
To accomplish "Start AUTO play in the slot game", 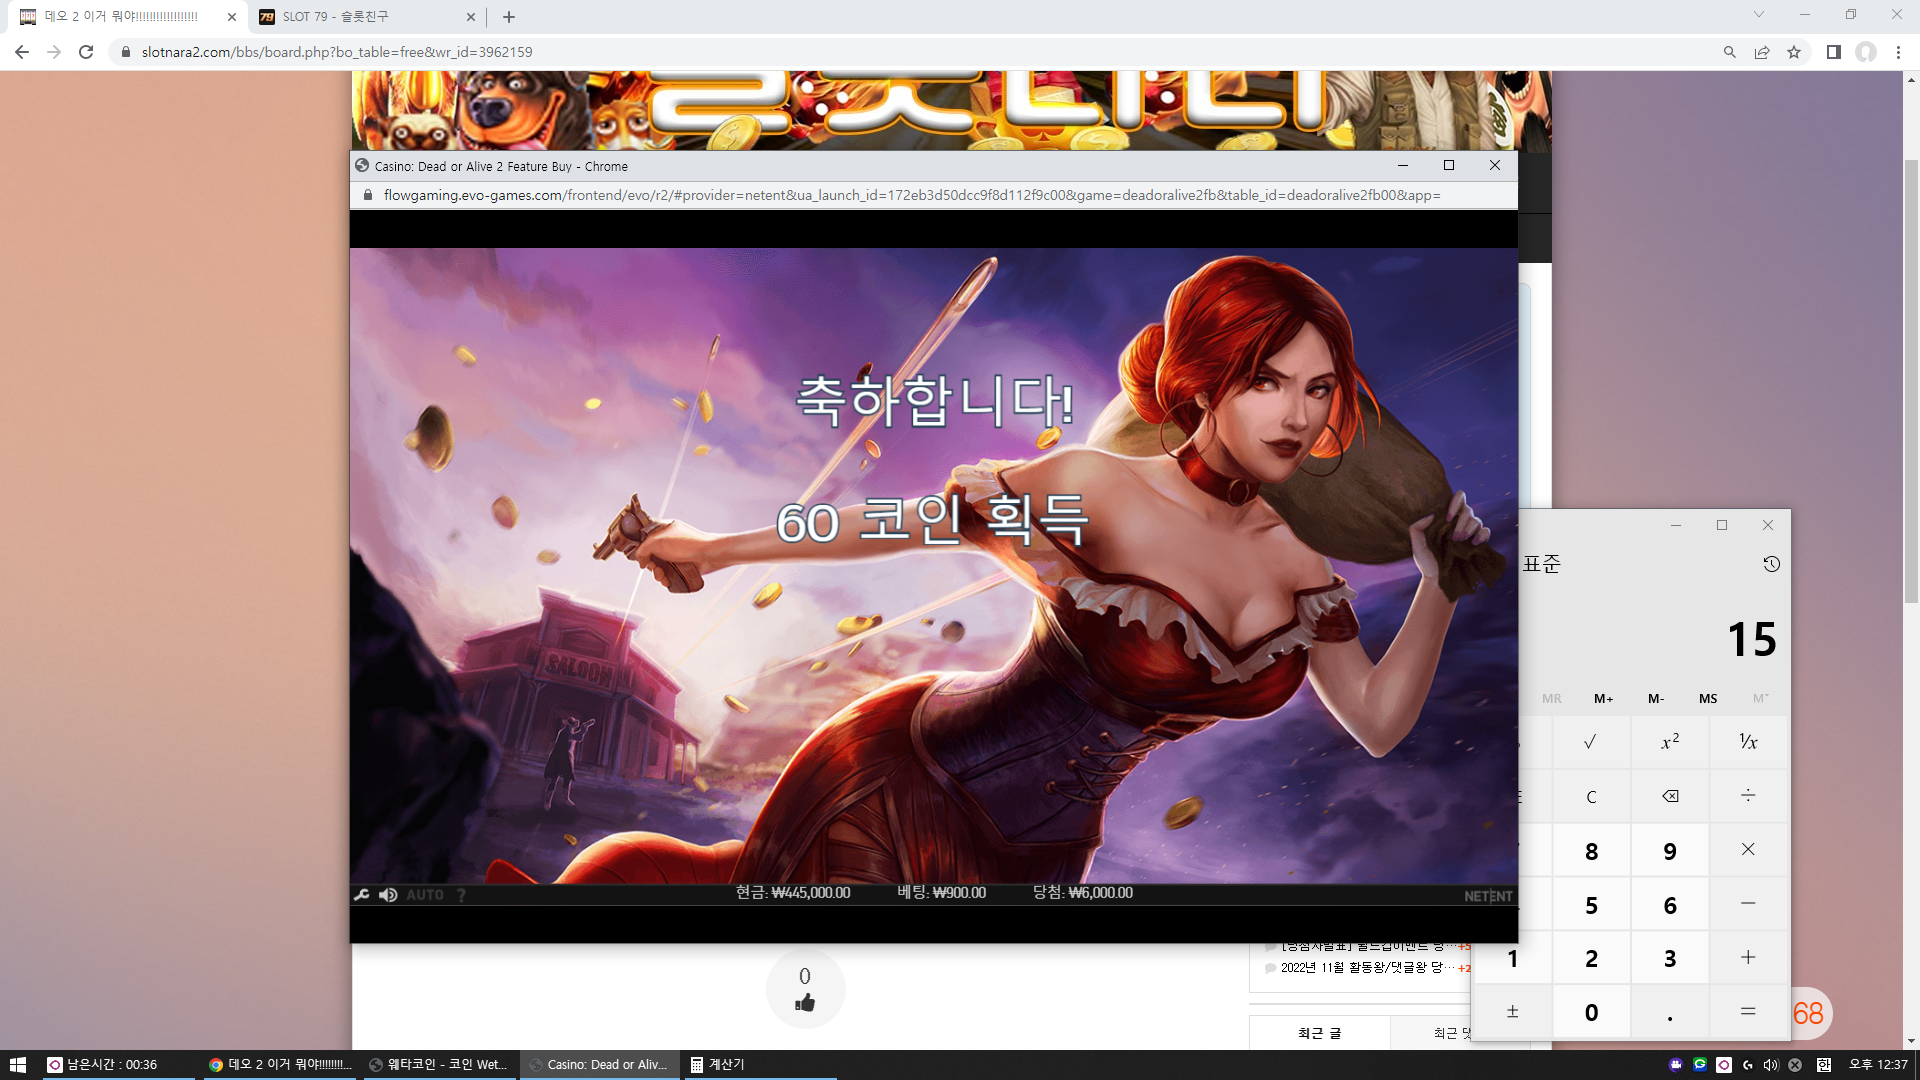I will pyautogui.click(x=425, y=895).
